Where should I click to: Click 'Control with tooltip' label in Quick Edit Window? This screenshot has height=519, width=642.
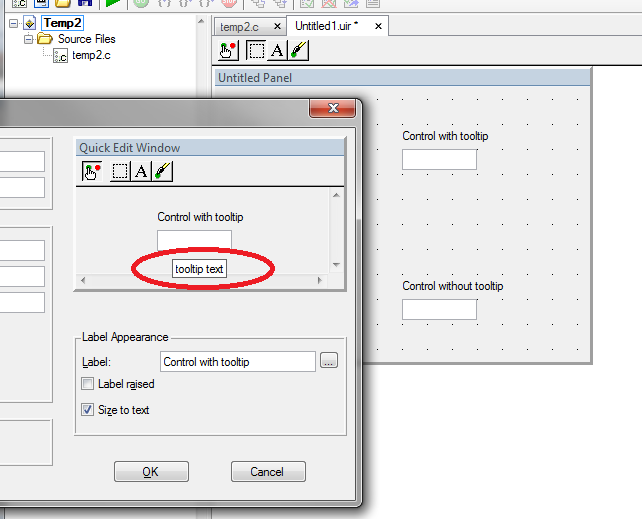click(x=200, y=217)
